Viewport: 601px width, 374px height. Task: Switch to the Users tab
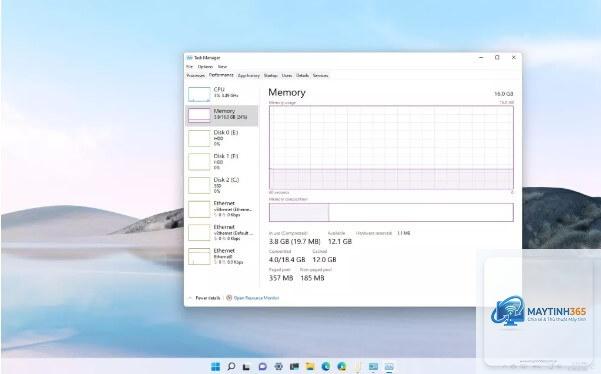287,76
